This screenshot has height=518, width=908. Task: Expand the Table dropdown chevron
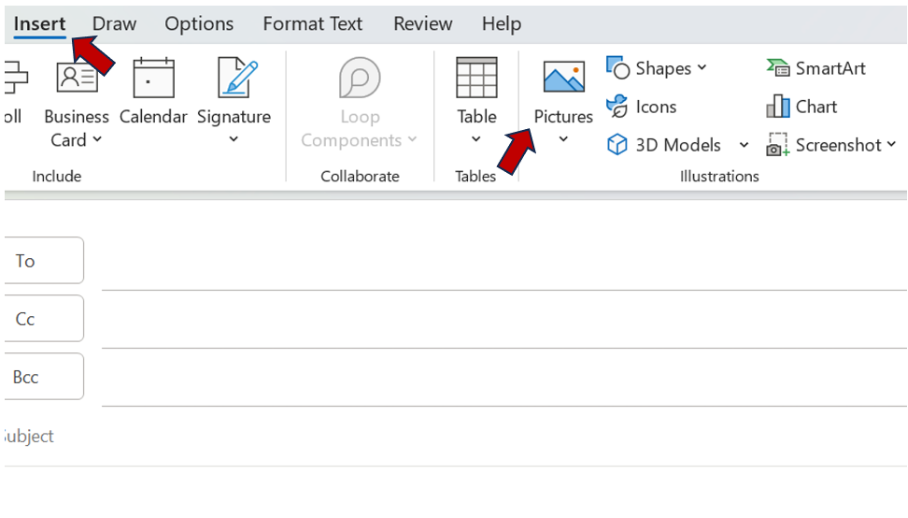476,140
